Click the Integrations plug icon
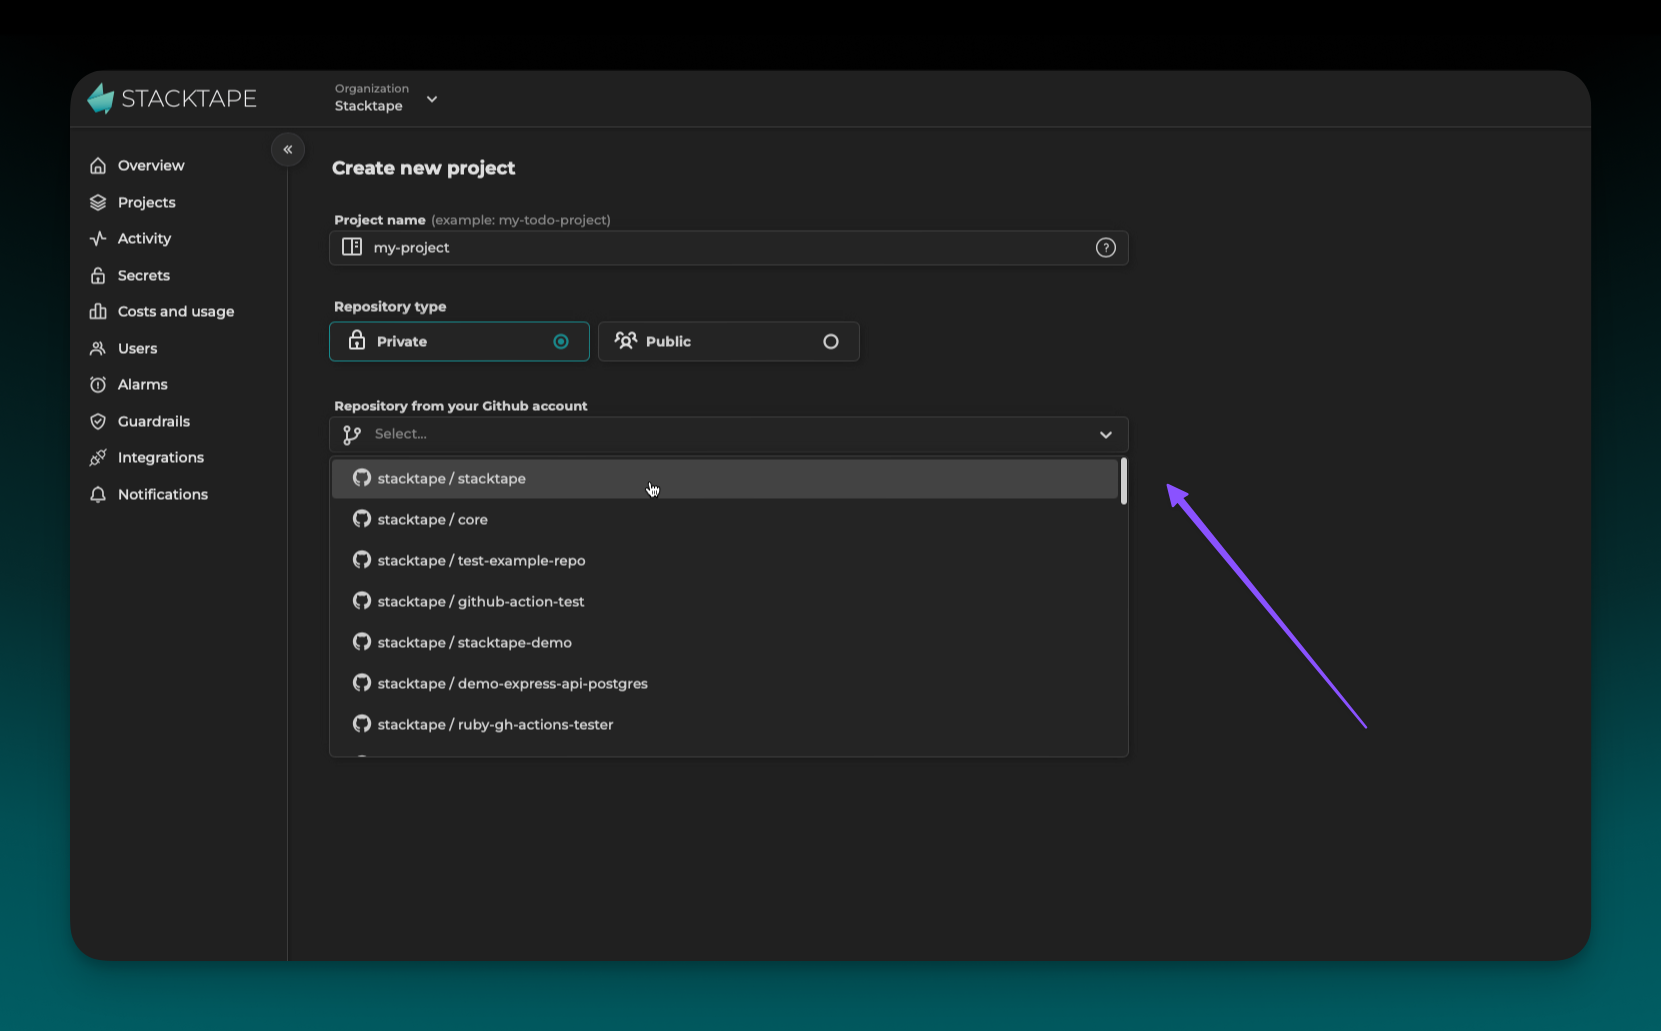Screen dimensions: 1661x1031 (x=98, y=457)
